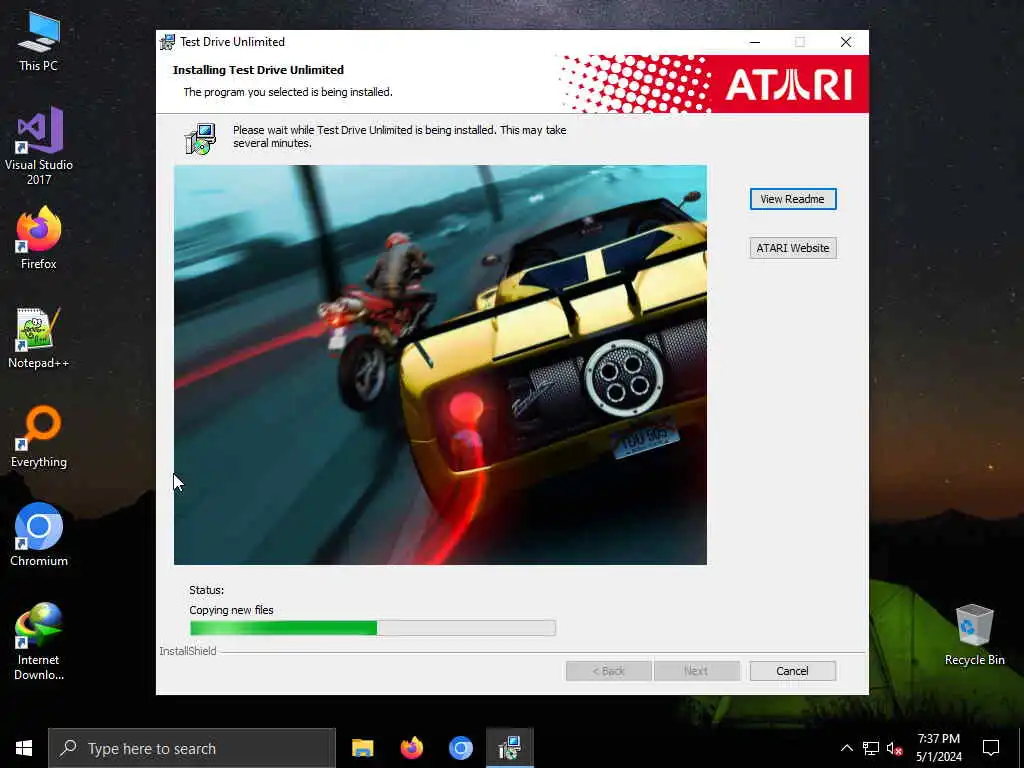Click the muted volume tray icon
This screenshot has height=768, width=1024.
coord(894,748)
